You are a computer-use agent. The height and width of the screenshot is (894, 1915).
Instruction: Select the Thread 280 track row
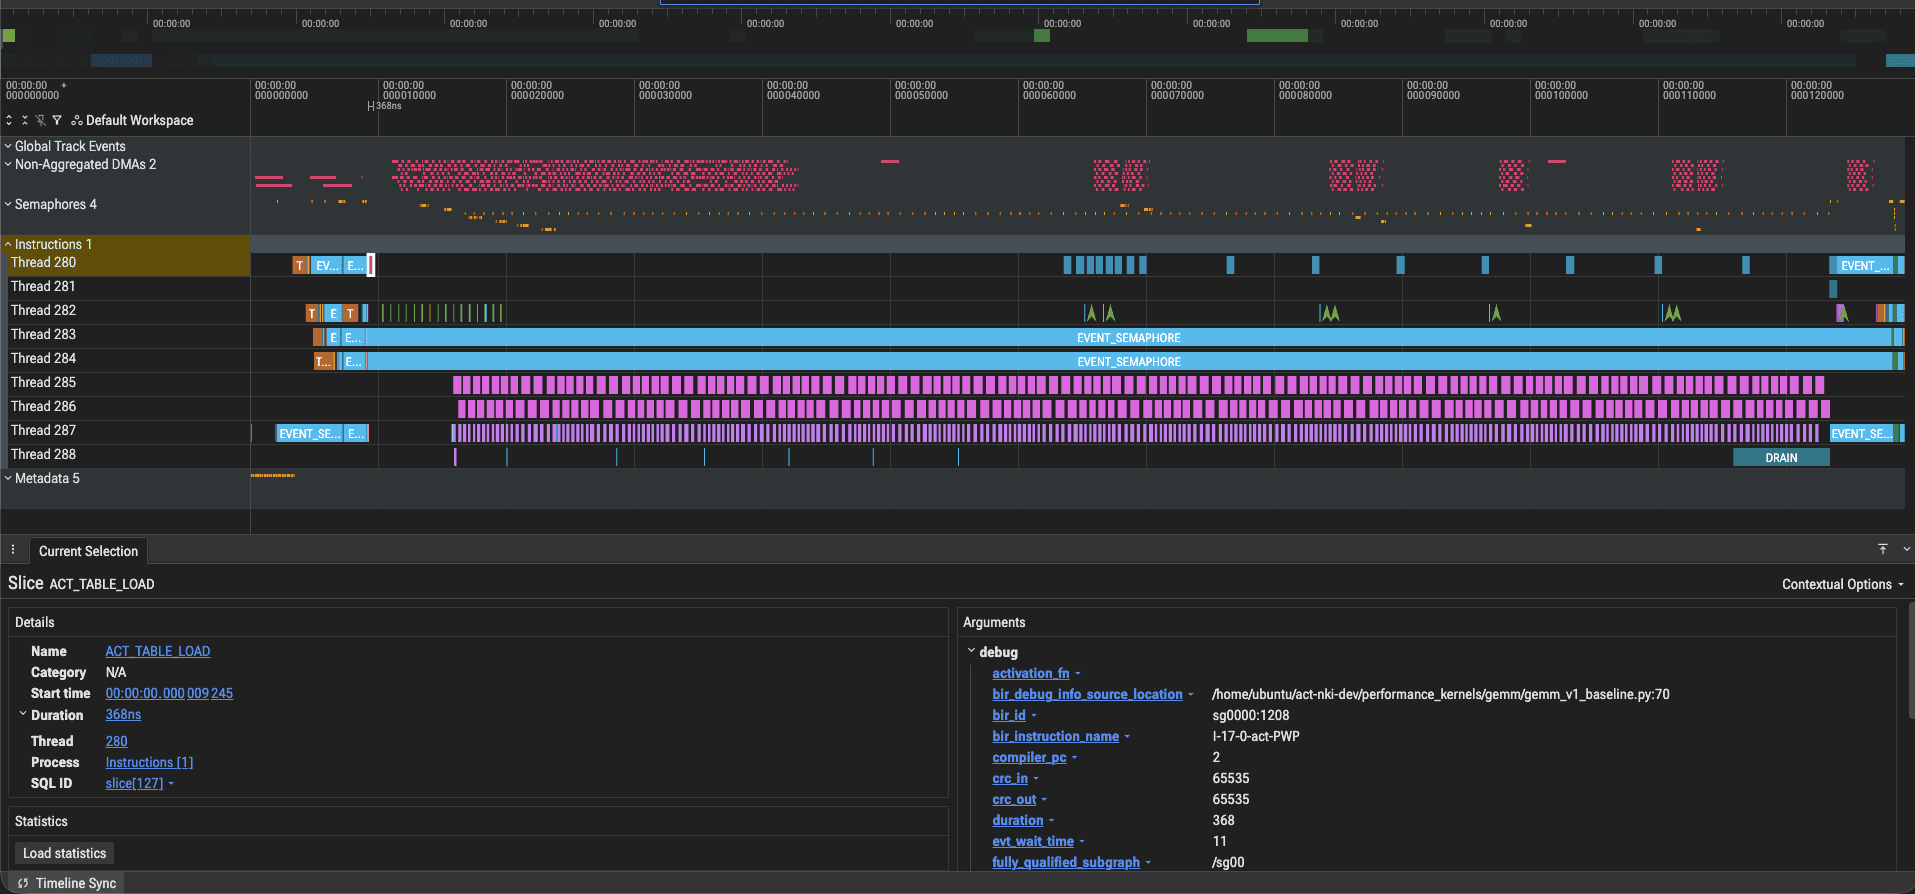125,263
